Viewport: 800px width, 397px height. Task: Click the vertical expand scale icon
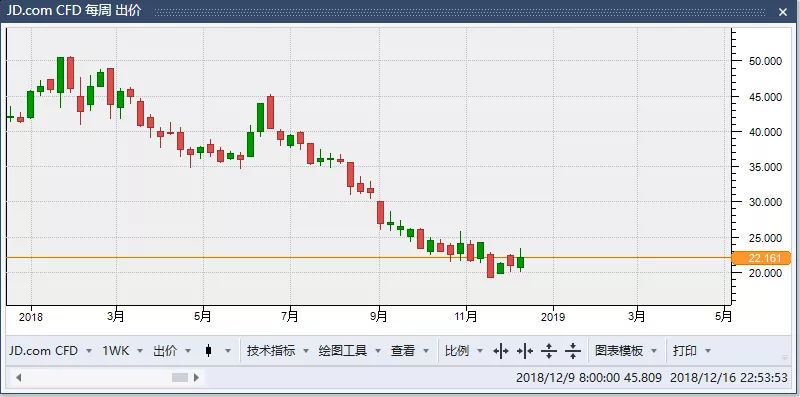pos(549,351)
